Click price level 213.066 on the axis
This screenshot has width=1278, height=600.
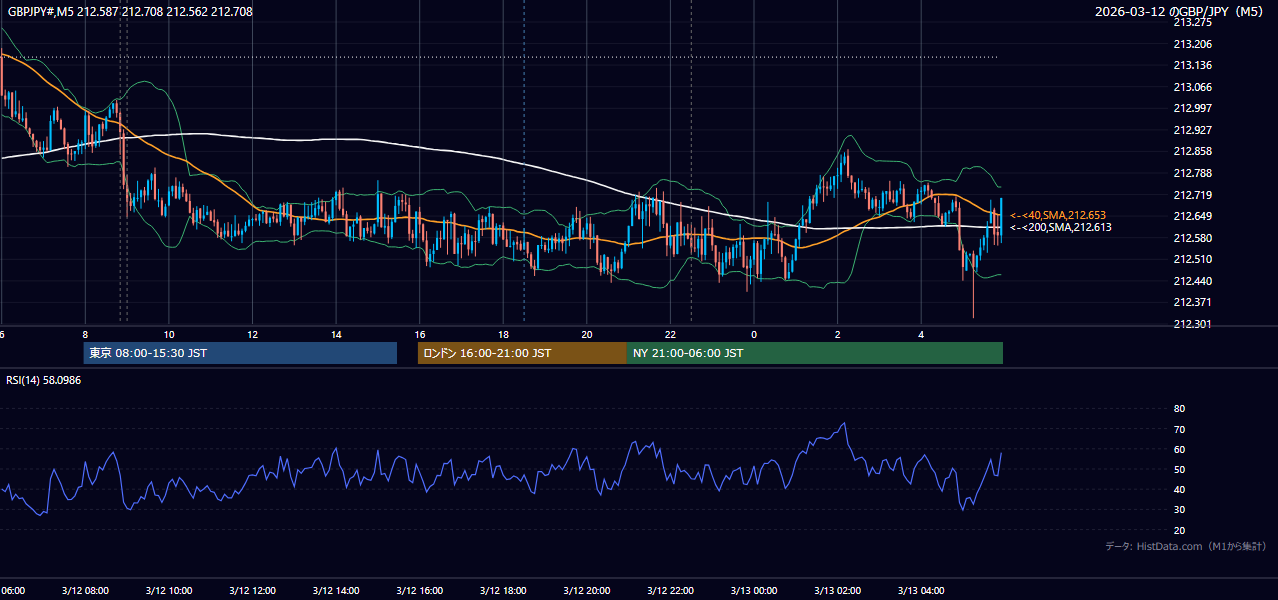point(1192,87)
